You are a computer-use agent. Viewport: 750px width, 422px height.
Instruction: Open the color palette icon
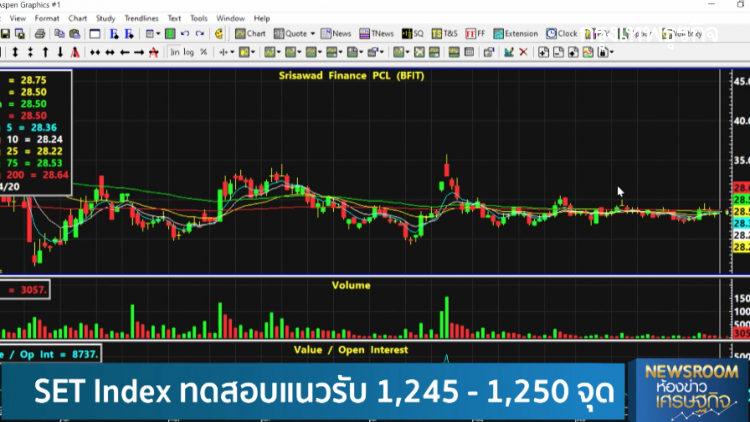[219, 34]
